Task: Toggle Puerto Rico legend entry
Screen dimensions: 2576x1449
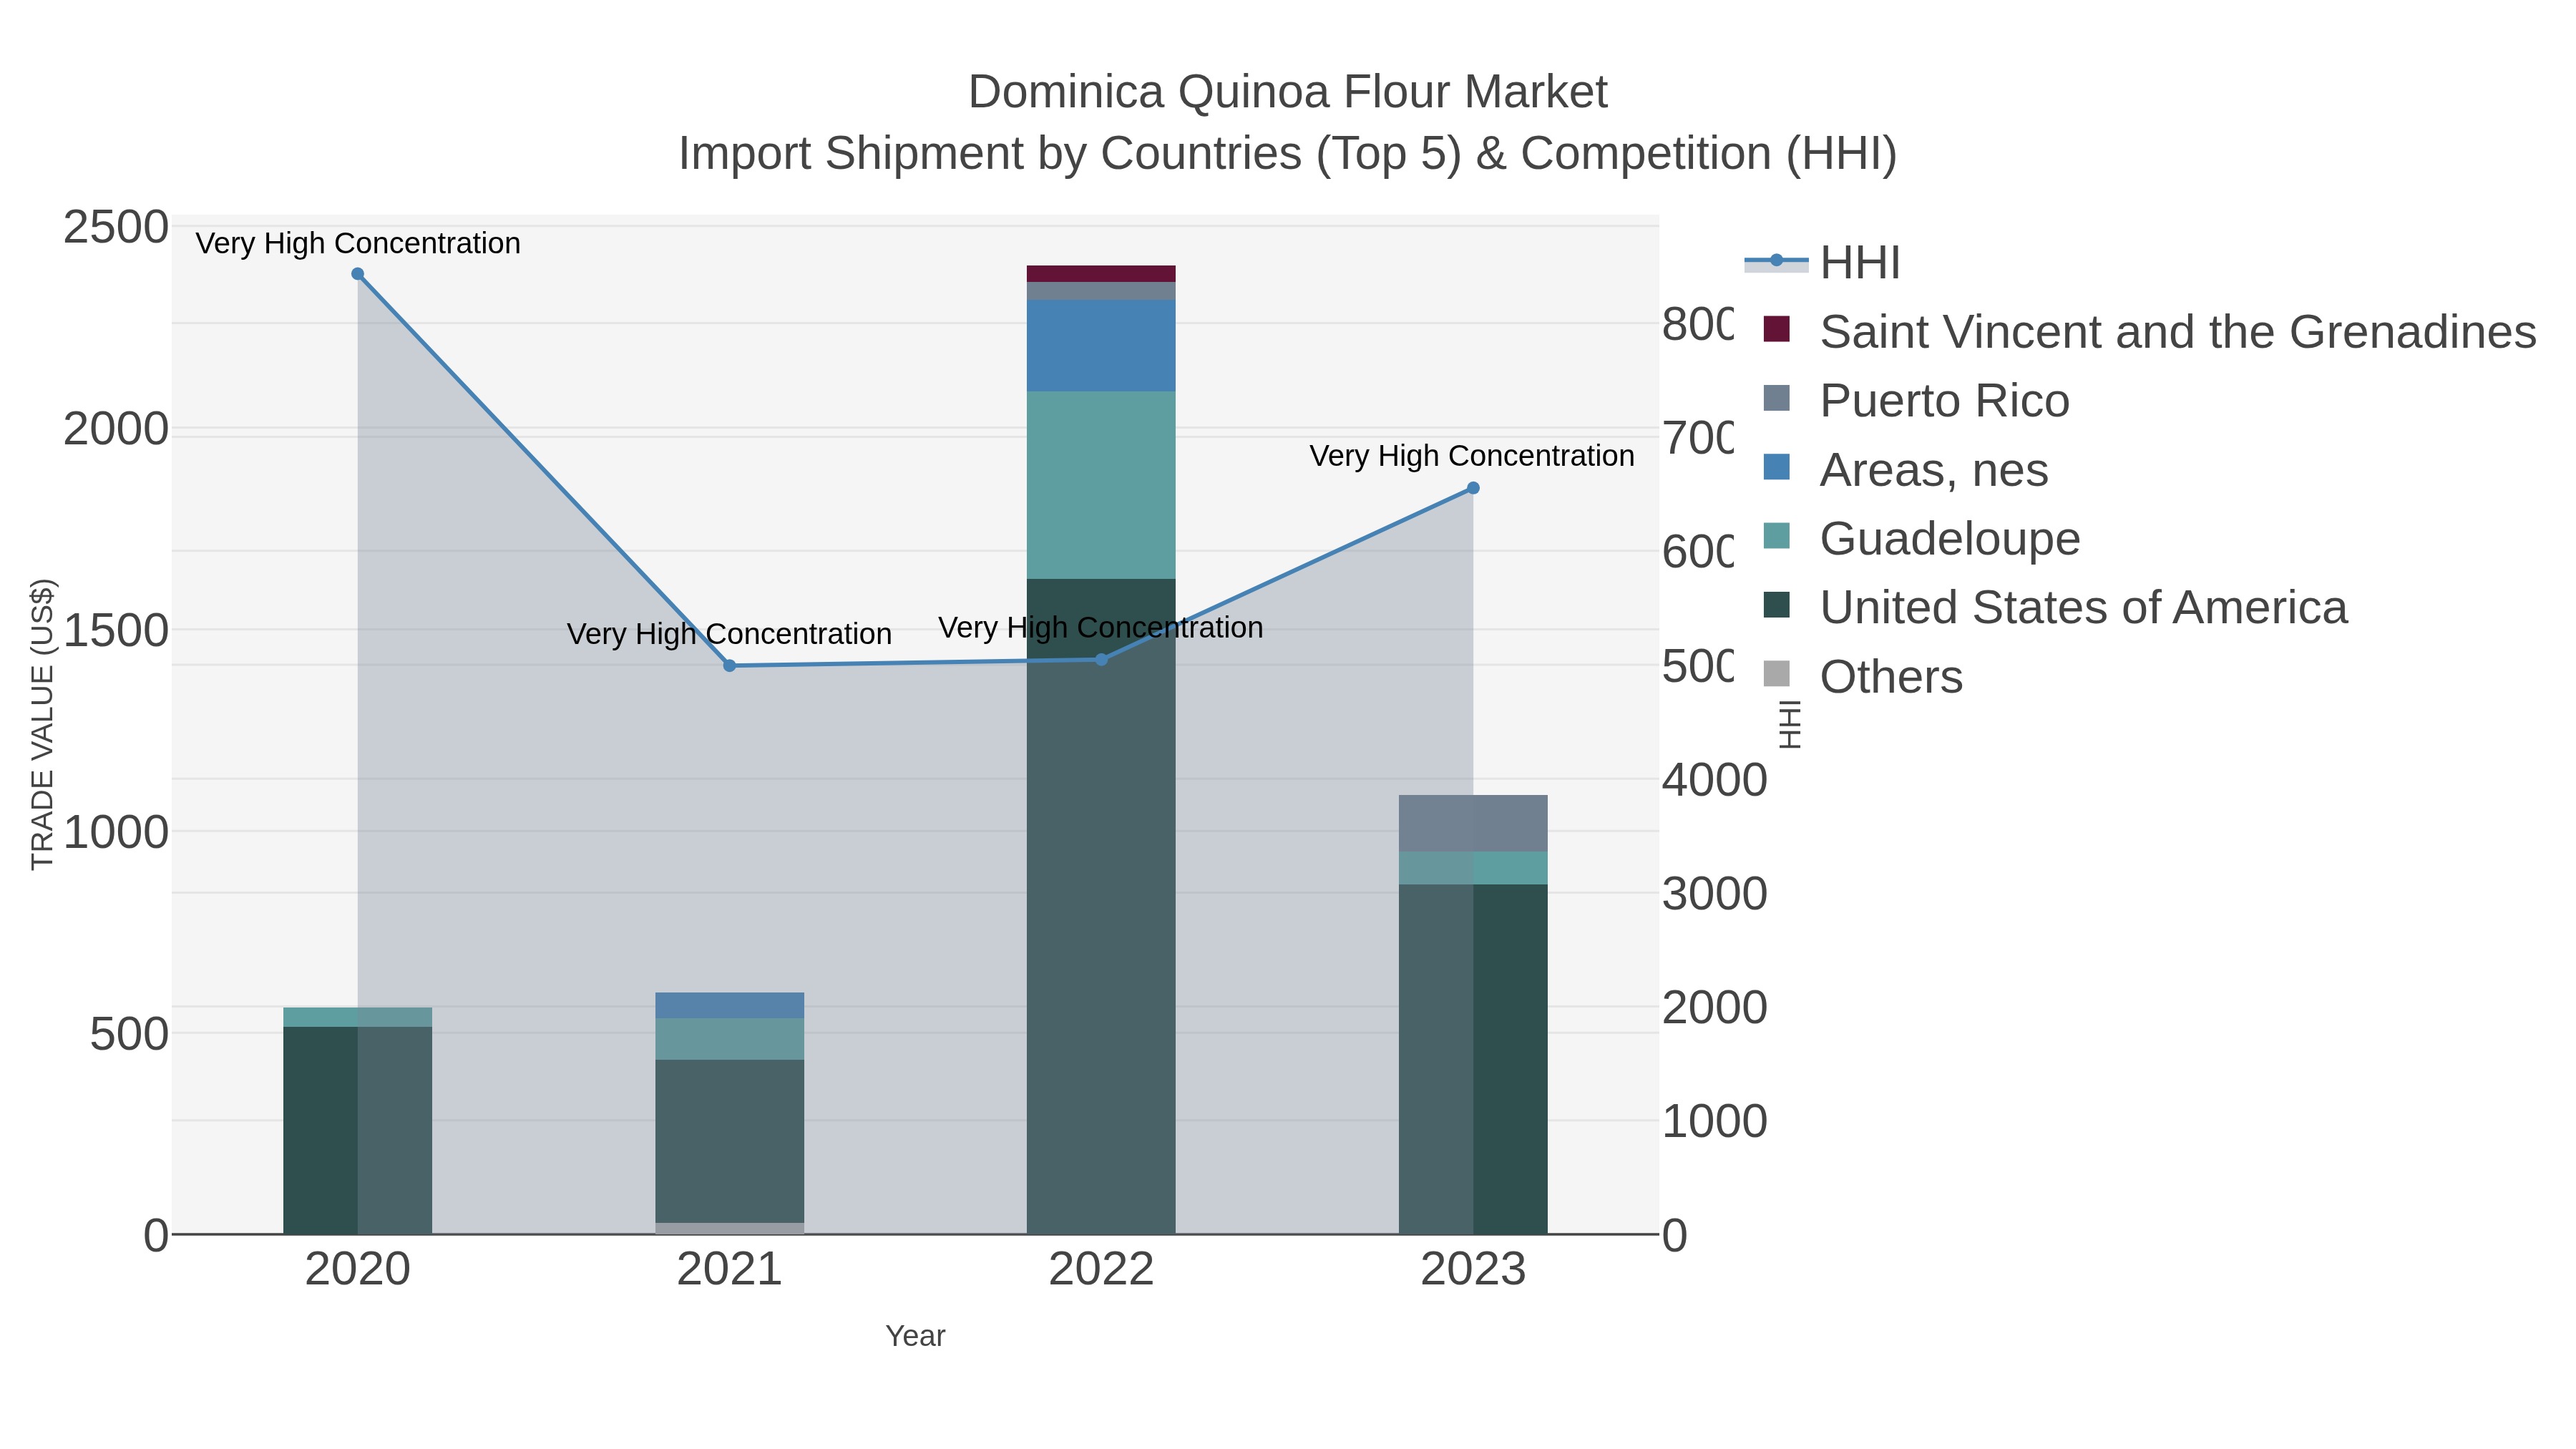Action: tap(1906, 401)
